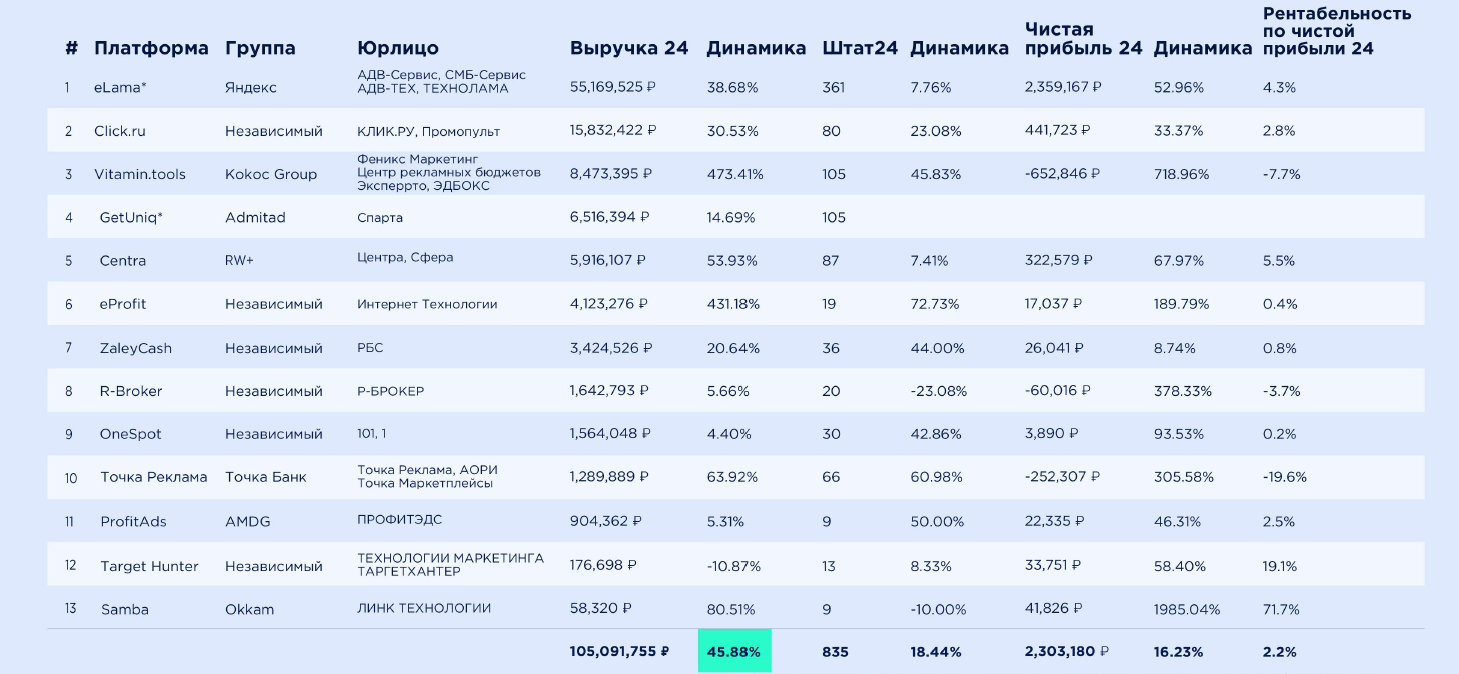Open the Click.ru platform entry
This screenshot has height=674, width=1459.
pyautogui.click(x=120, y=131)
